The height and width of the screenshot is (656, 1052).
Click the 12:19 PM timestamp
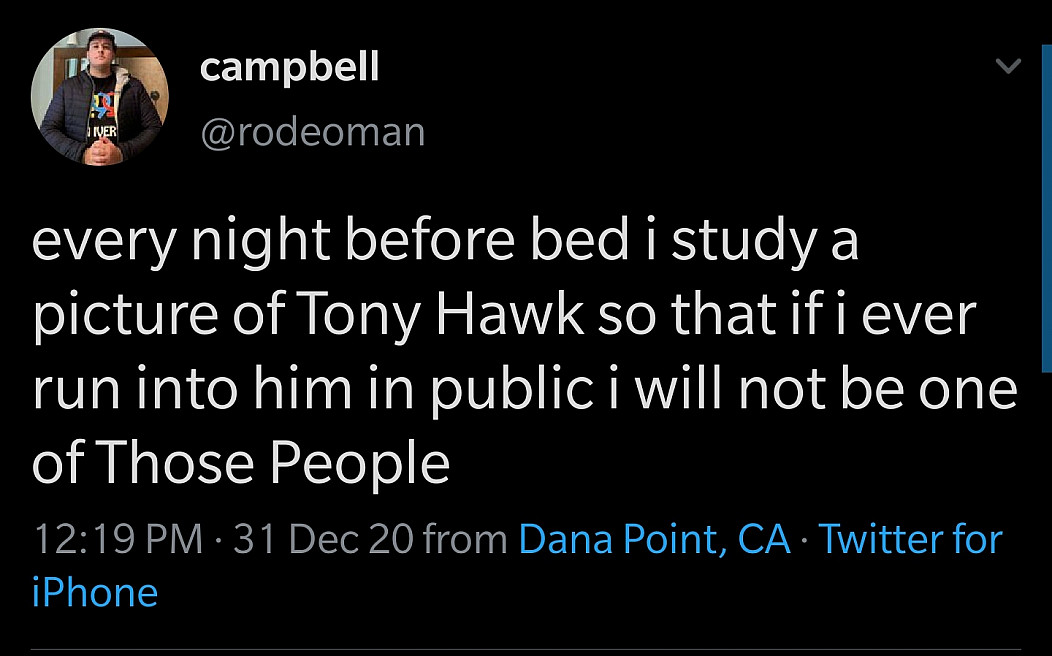pos(117,540)
